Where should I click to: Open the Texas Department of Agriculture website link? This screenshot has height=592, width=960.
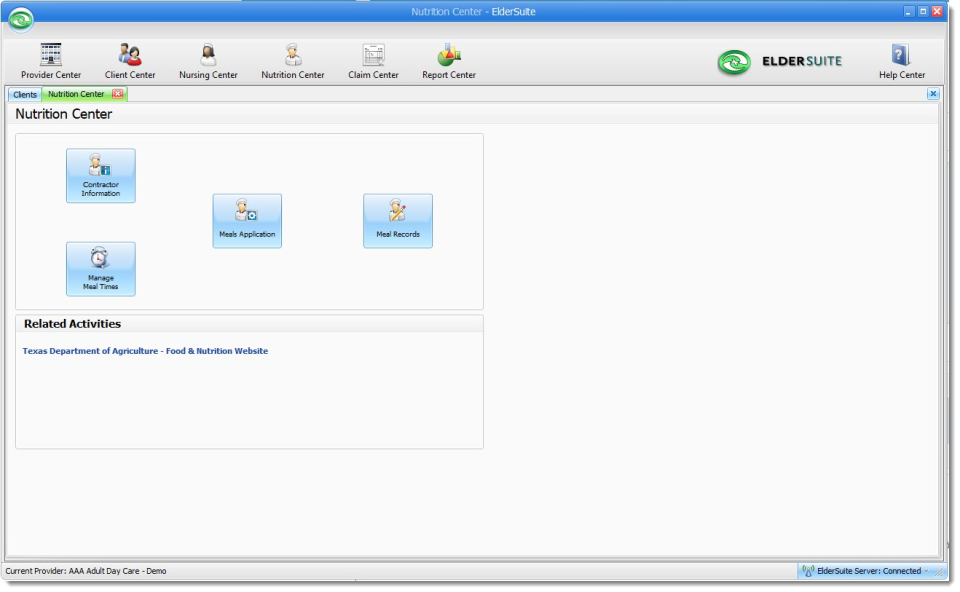pos(146,351)
